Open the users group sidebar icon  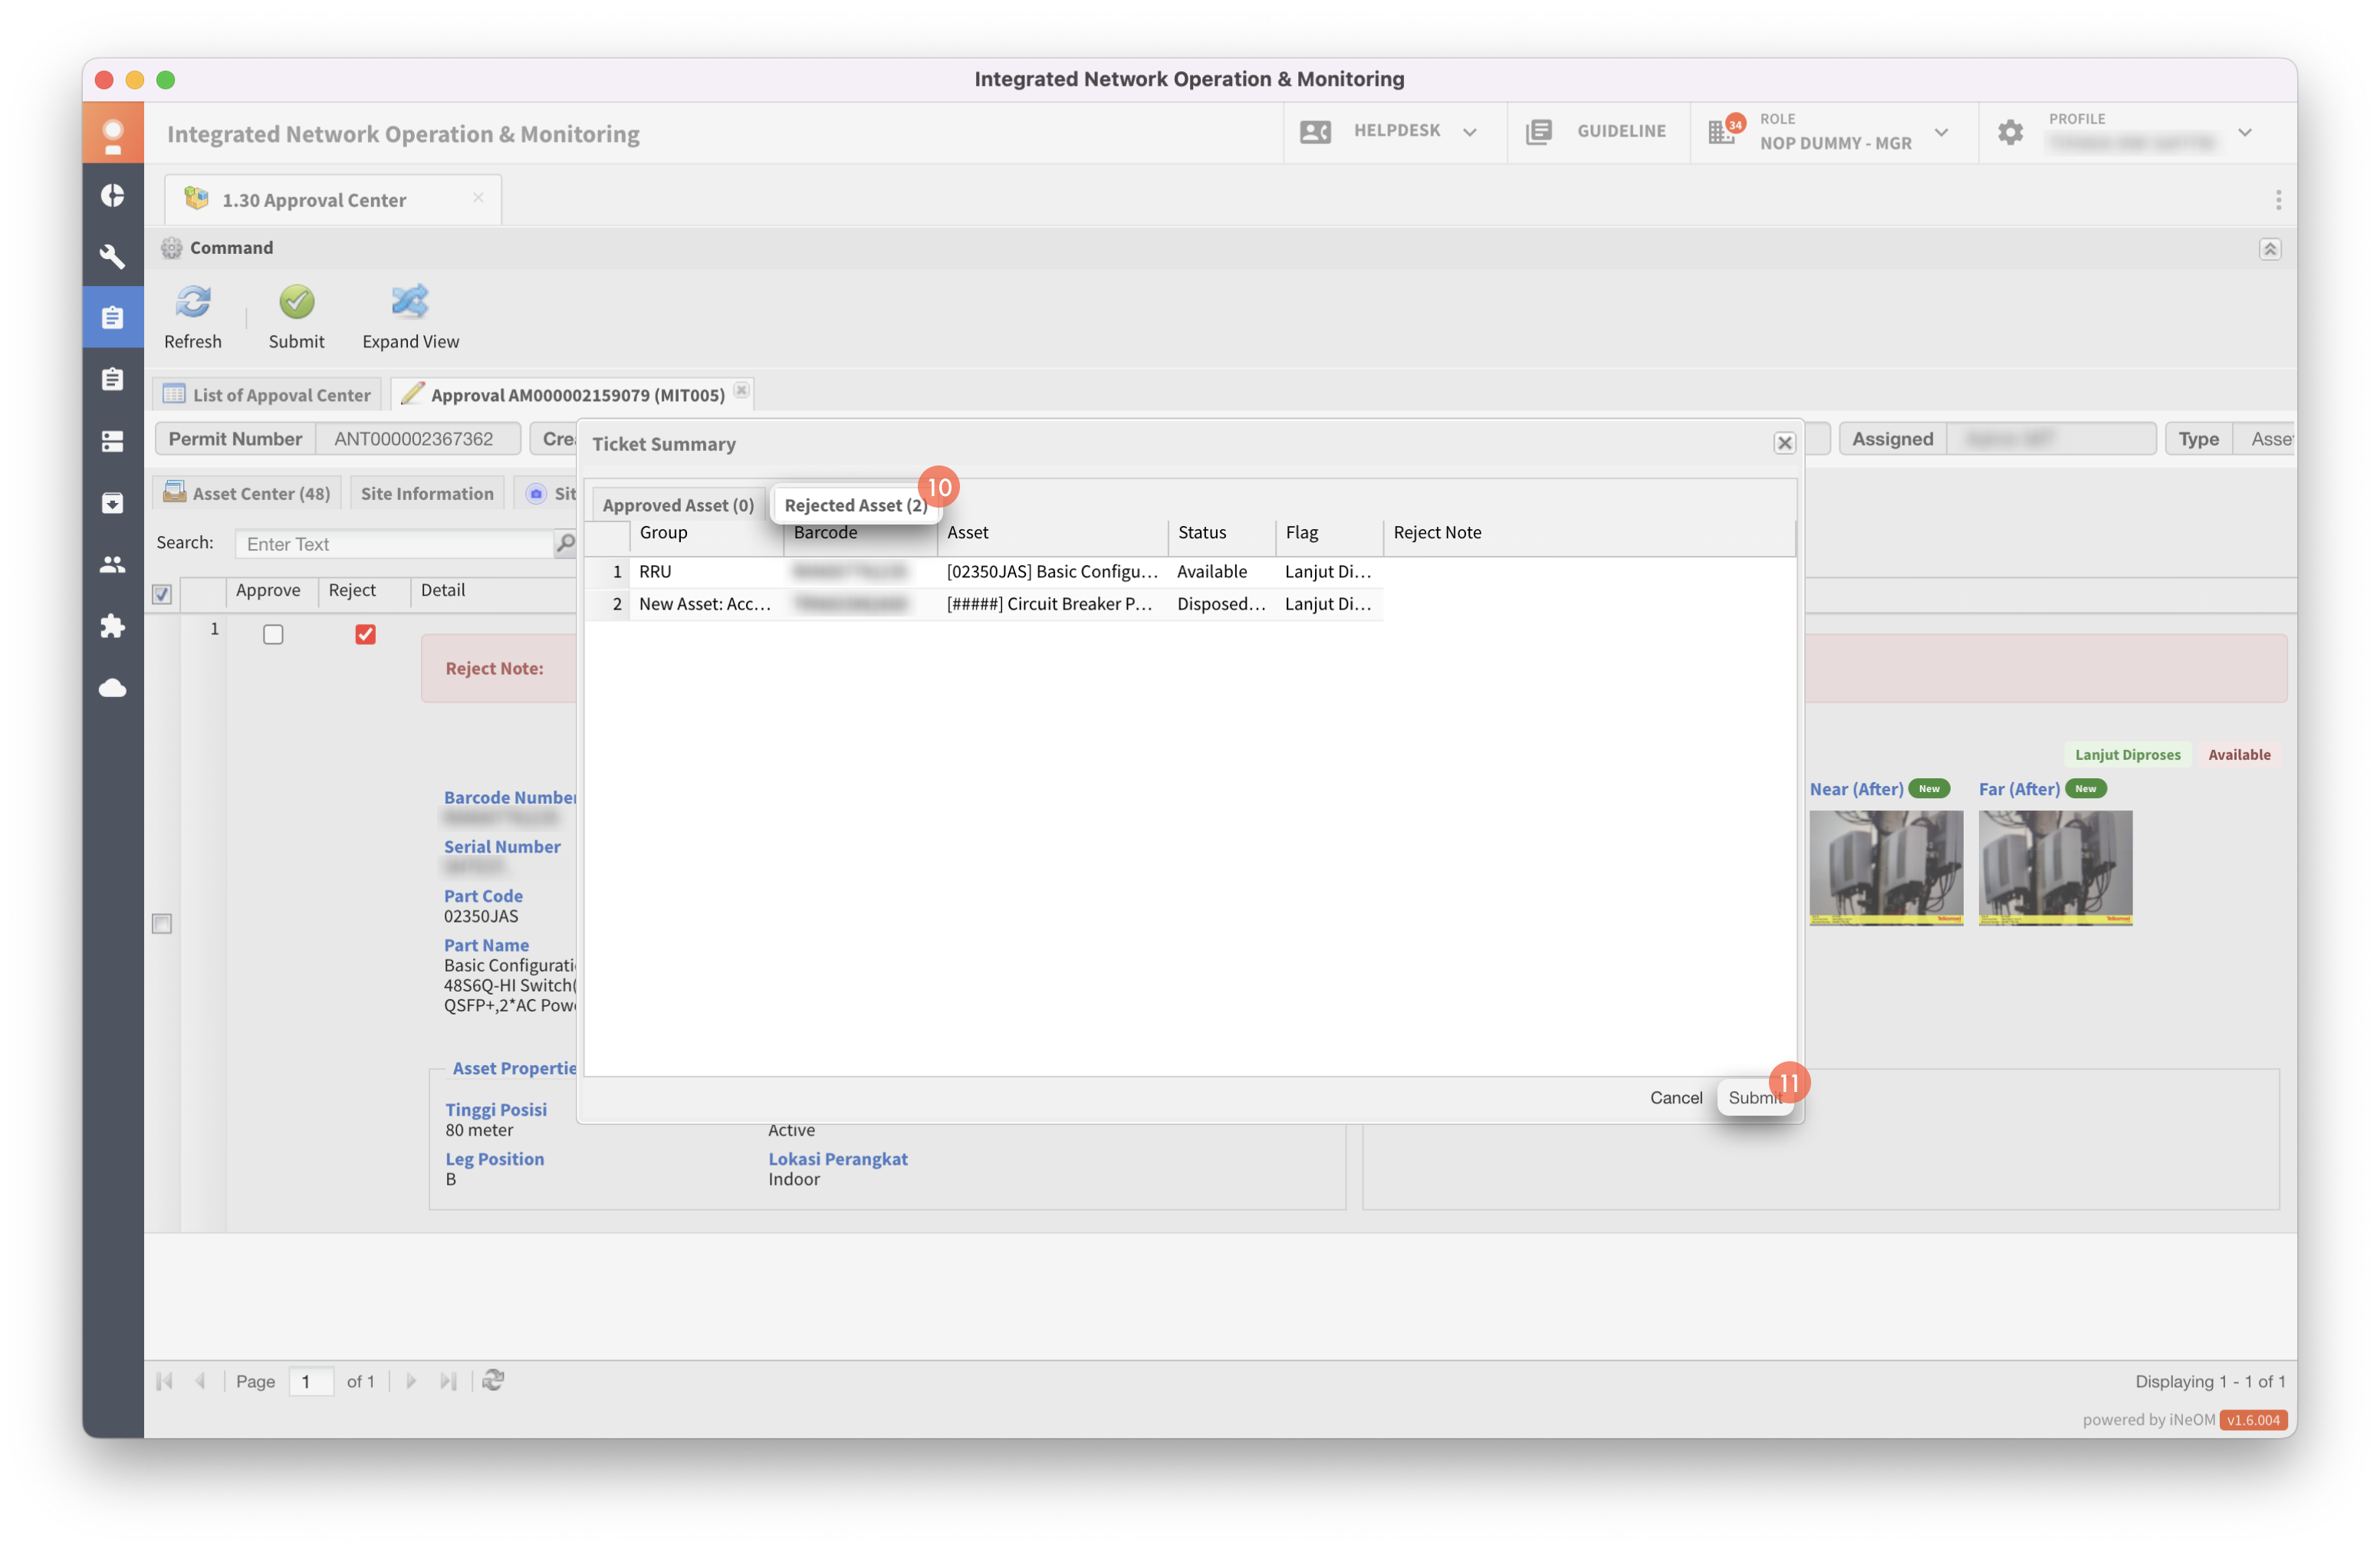tap(112, 565)
